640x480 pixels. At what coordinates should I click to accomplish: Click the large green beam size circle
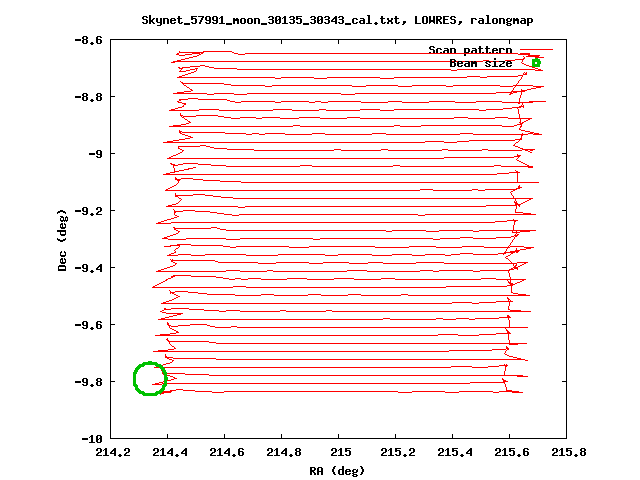coord(150,378)
